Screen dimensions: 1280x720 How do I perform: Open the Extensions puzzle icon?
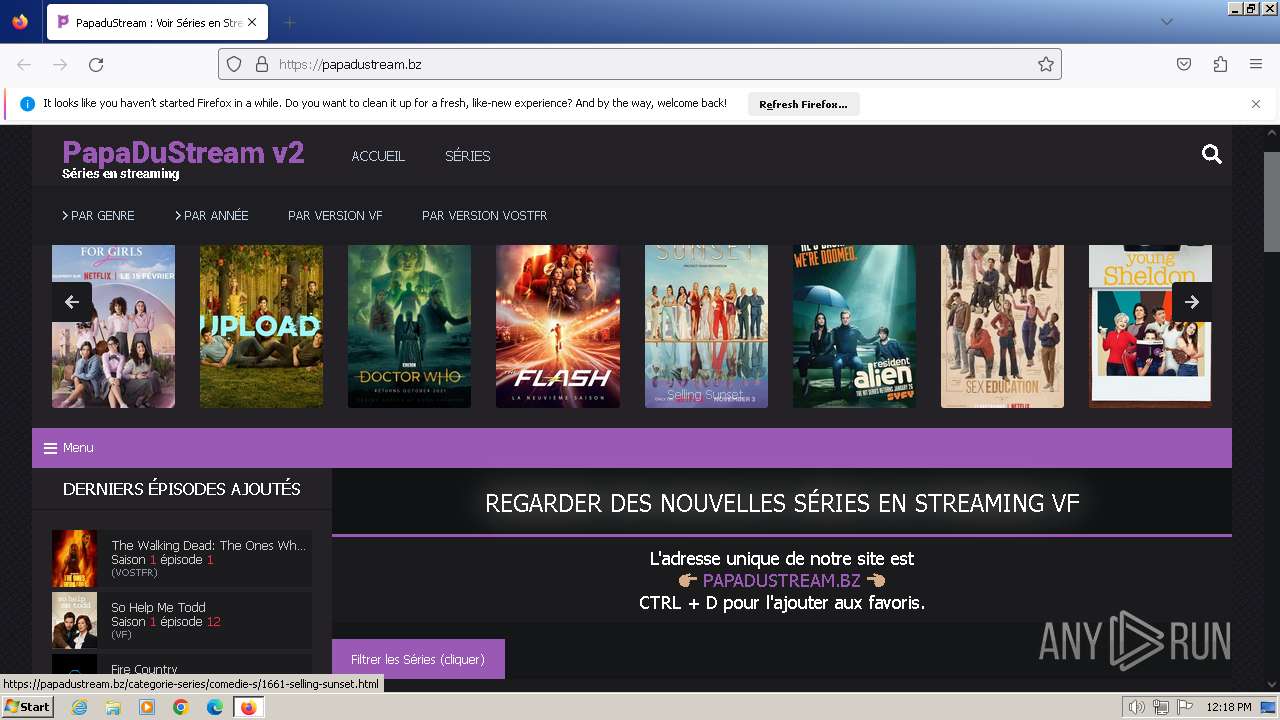(x=1220, y=64)
